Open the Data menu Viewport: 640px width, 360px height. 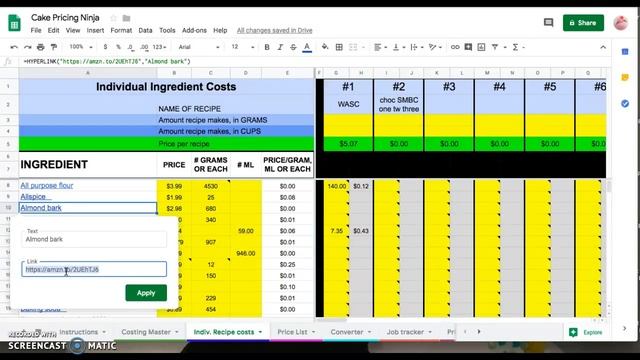(145, 30)
